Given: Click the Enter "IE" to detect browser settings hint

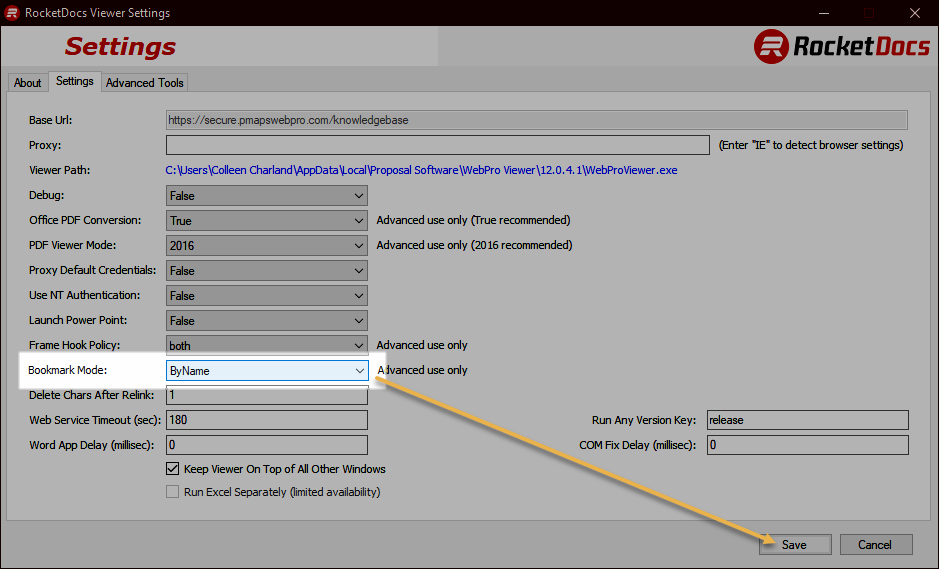Looking at the screenshot, I should [x=811, y=145].
